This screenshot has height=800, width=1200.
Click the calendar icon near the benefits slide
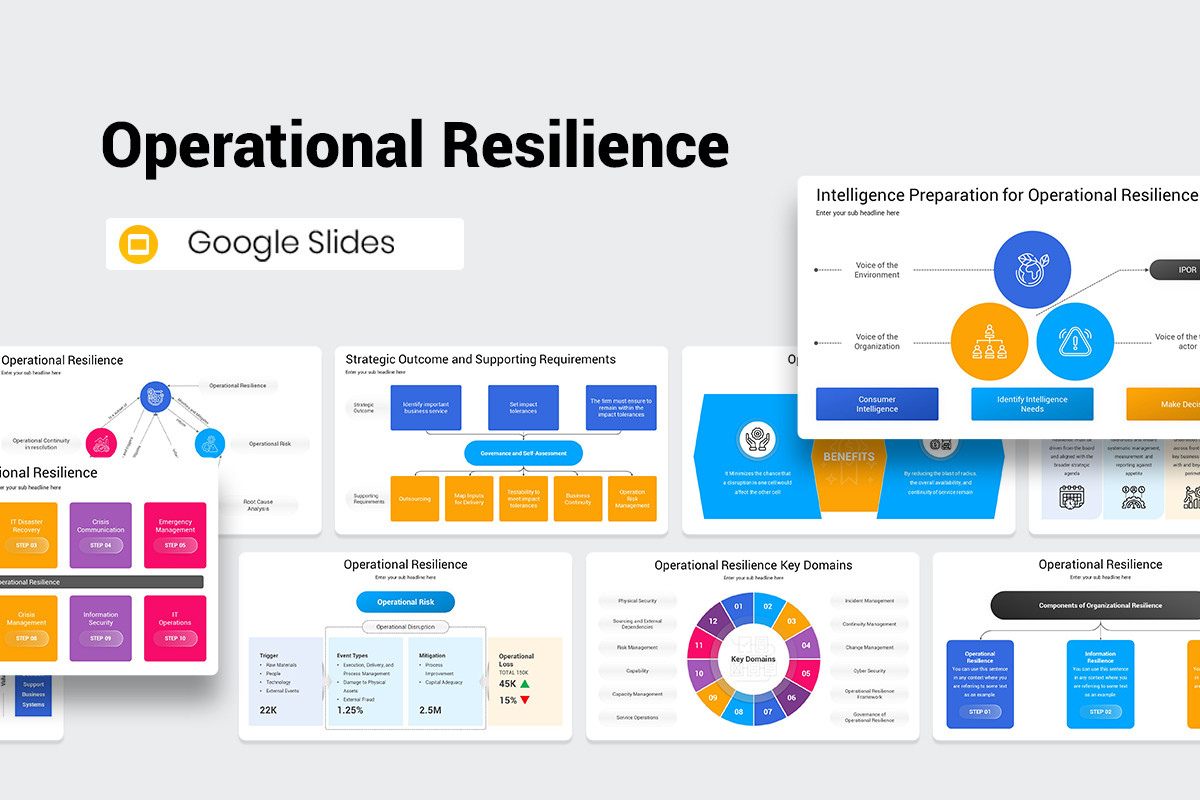[x=1072, y=496]
